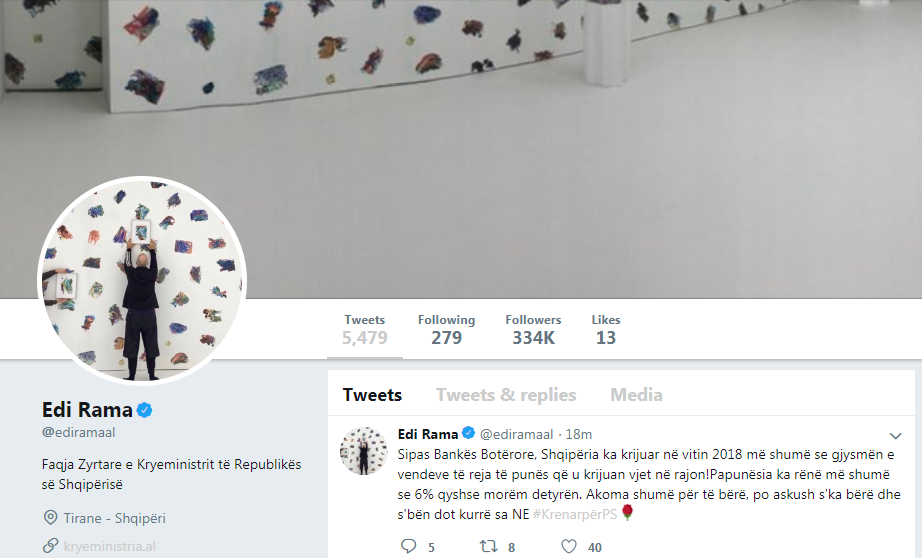This screenshot has height=558, width=922.
Task: Click the location pin icon by Tirane
Action: tap(51, 517)
